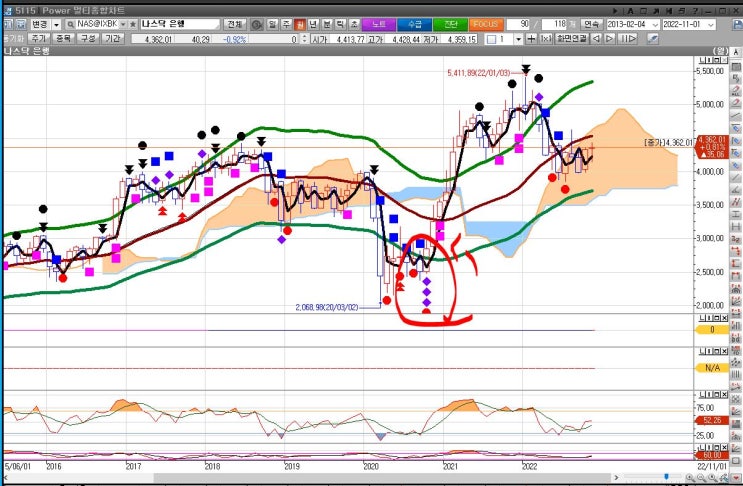The image size is (743, 486).
Task: Expand the 2013-02-04 start date dropdown
Action: (655, 25)
